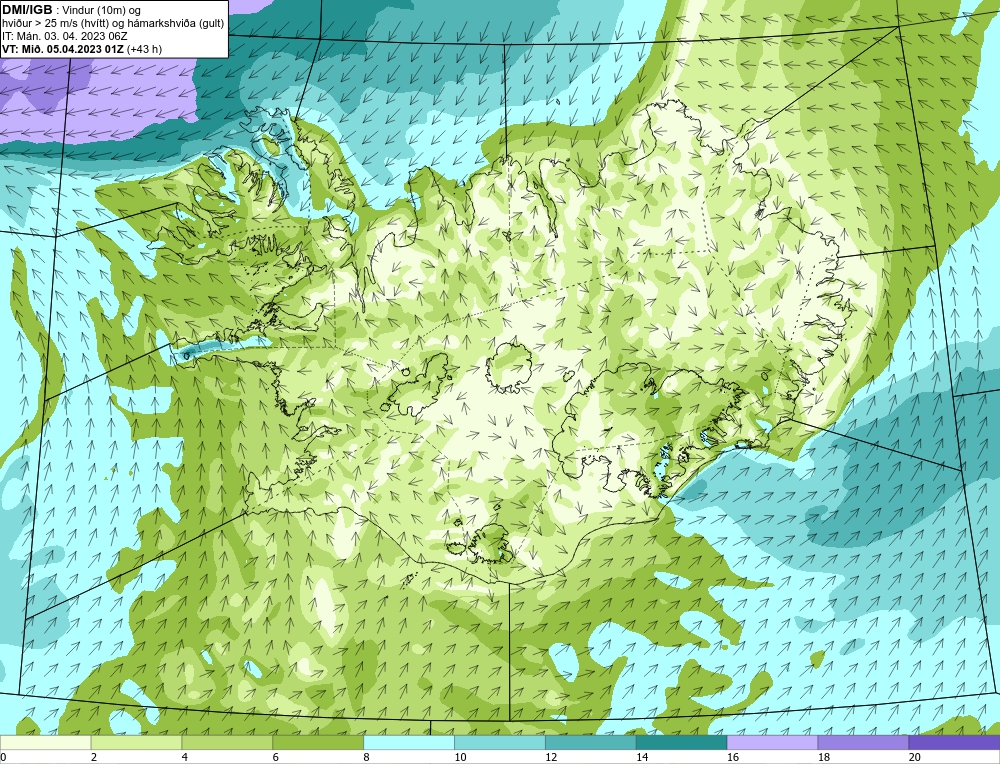Click the 0–2 m/s pale yellow legend swatch

point(45,742)
